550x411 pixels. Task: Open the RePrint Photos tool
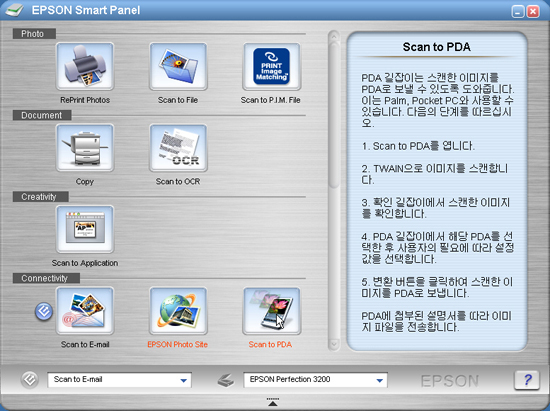[x=85, y=66]
